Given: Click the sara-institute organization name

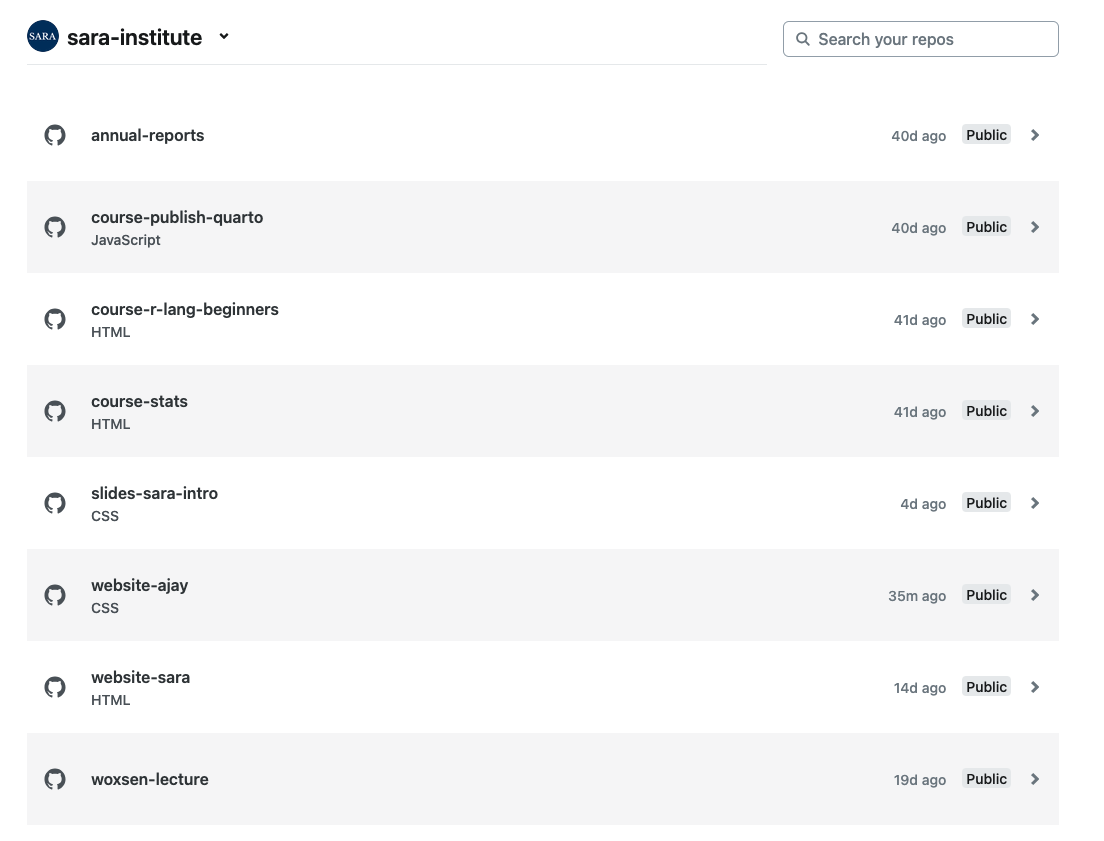Looking at the screenshot, I should 134,38.
